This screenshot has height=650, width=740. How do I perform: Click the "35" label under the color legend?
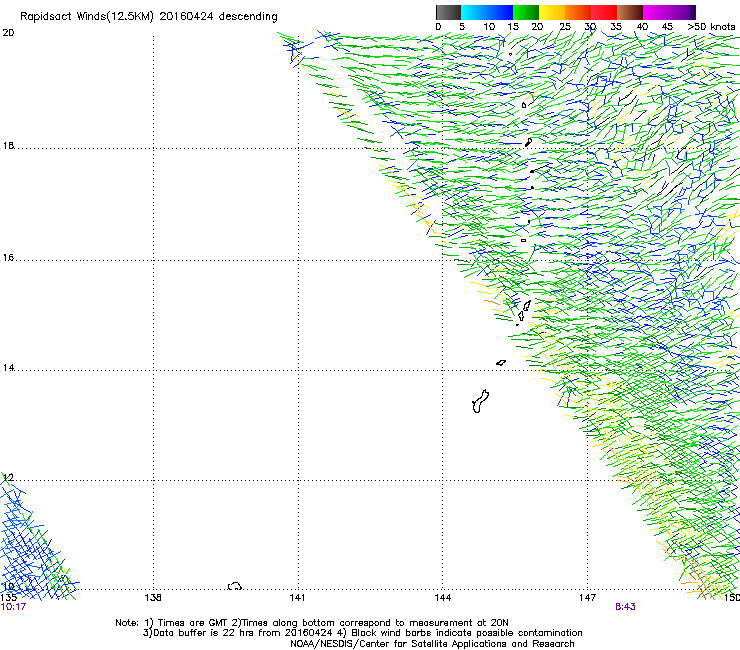[x=616, y=27]
